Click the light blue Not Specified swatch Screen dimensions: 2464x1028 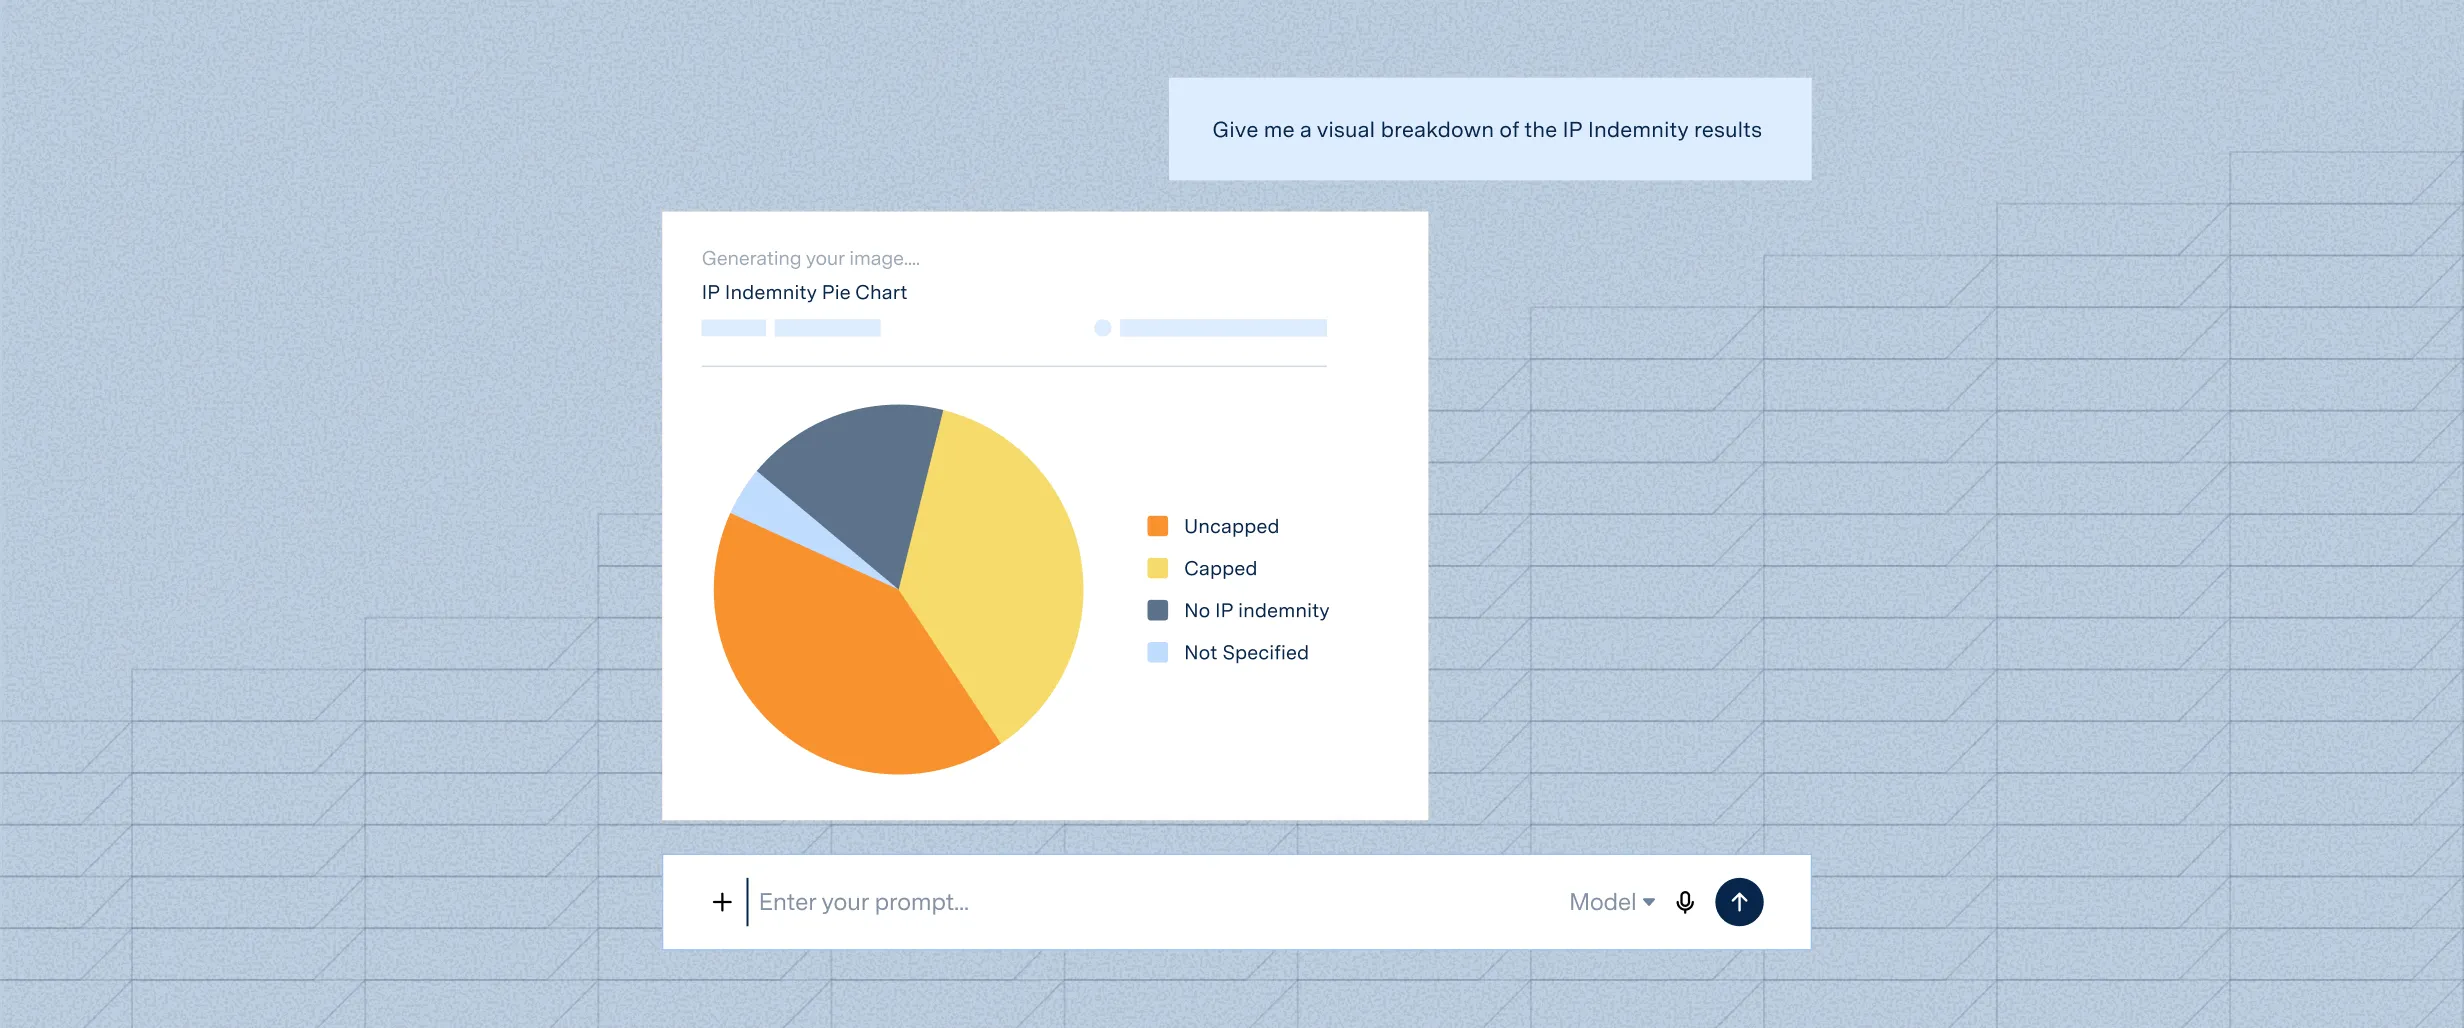click(x=1158, y=652)
